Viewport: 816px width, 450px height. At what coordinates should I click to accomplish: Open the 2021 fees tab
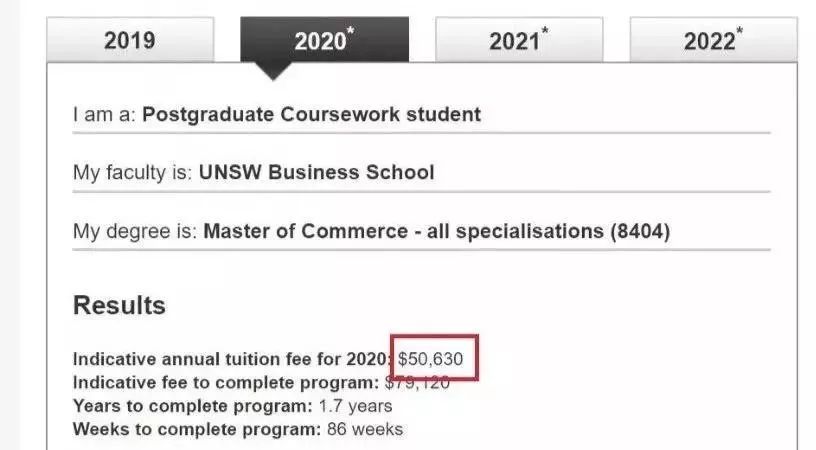pos(518,41)
